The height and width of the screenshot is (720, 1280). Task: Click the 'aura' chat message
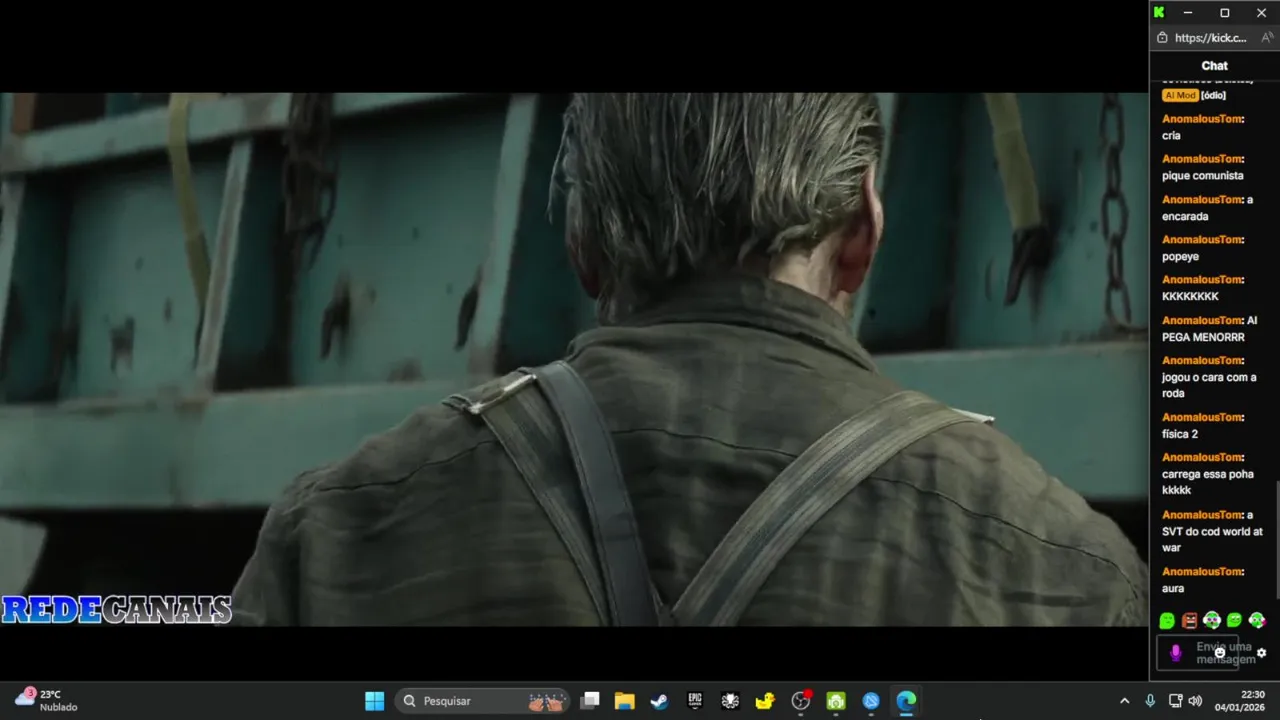1173,589
